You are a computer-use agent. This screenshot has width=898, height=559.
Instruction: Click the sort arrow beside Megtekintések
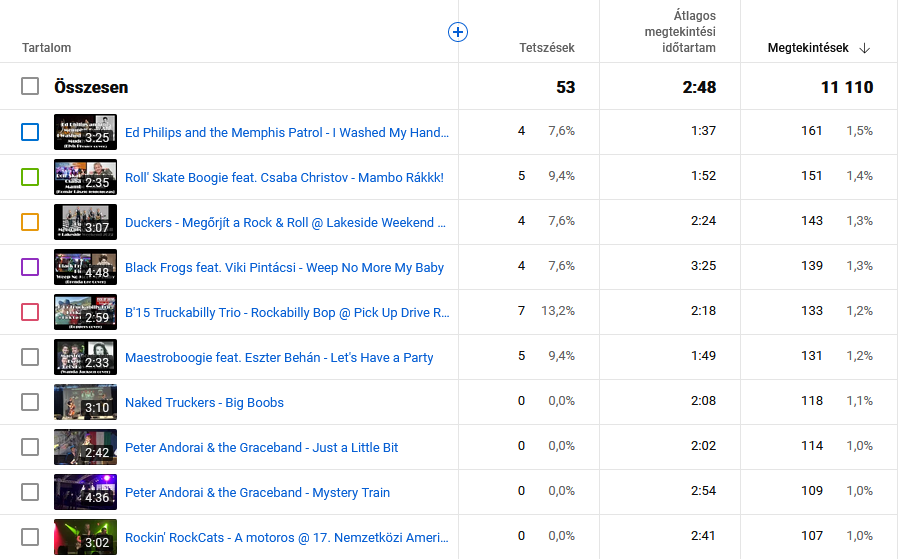click(x=865, y=48)
